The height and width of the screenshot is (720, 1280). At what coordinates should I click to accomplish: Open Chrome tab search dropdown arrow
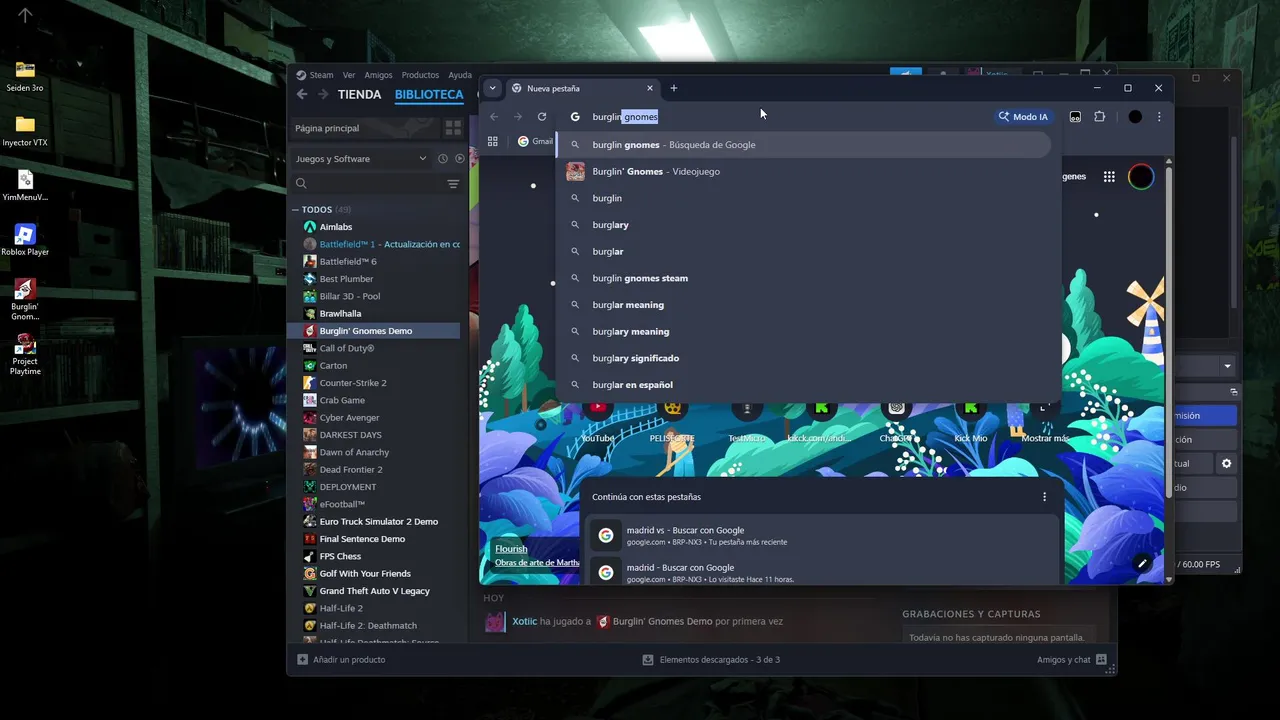[x=492, y=88]
